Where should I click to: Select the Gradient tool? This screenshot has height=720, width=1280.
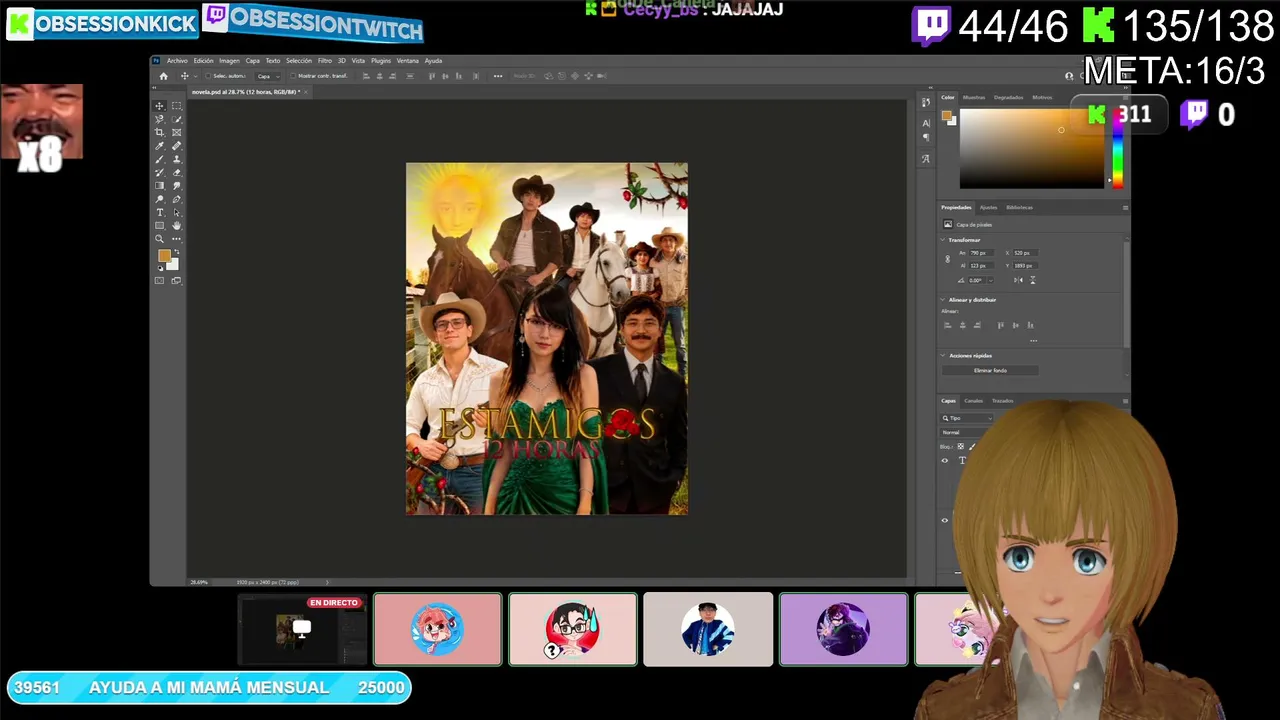click(159, 186)
